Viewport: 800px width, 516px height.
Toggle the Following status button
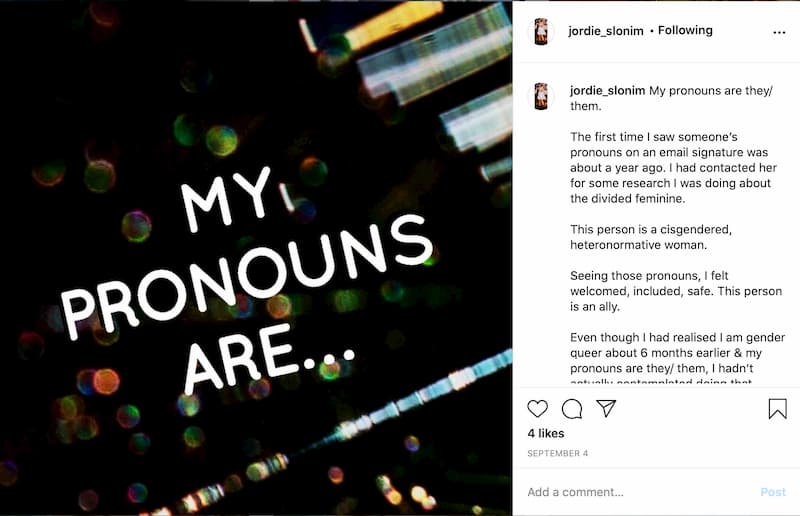(x=685, y=30)
